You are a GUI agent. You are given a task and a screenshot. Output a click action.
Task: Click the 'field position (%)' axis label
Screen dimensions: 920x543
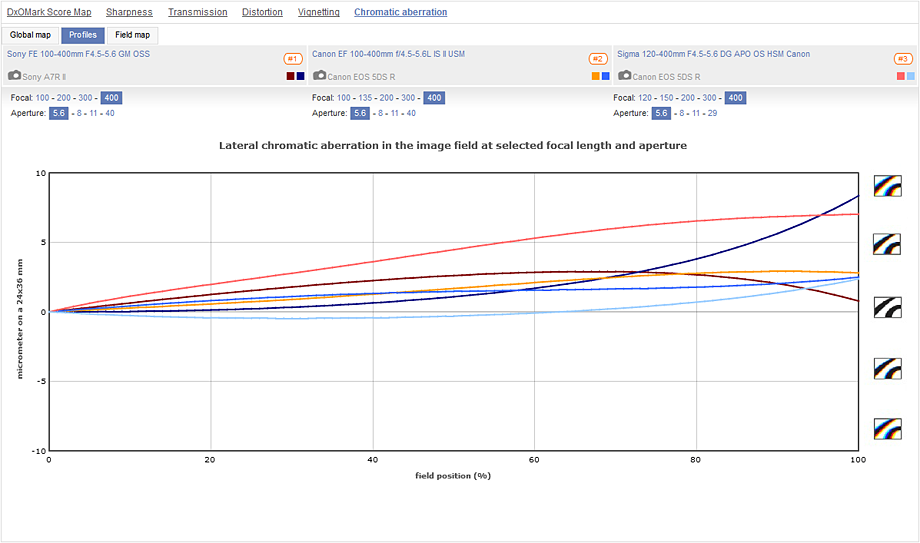point(453,475)
